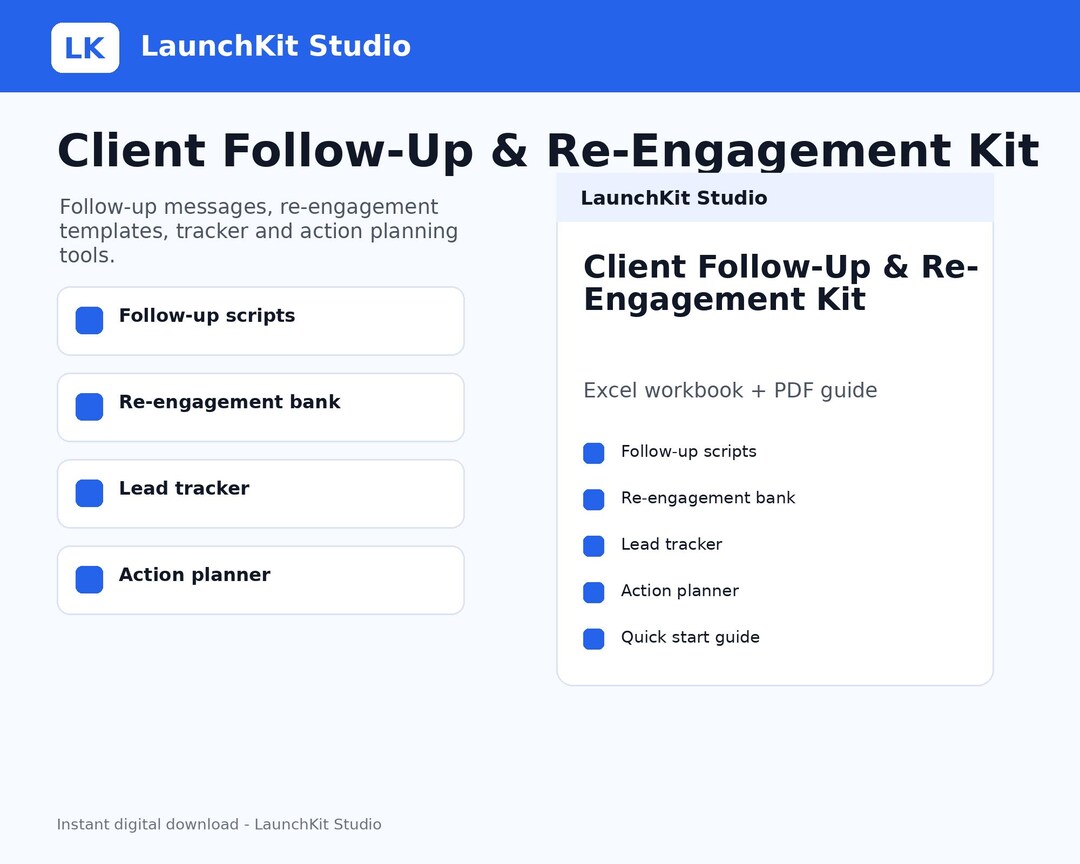Image resolution: width=1080 pixels, height=864 pixels.
Task: Select Action planner in the preview card list
Action: (x=680, y=590)
